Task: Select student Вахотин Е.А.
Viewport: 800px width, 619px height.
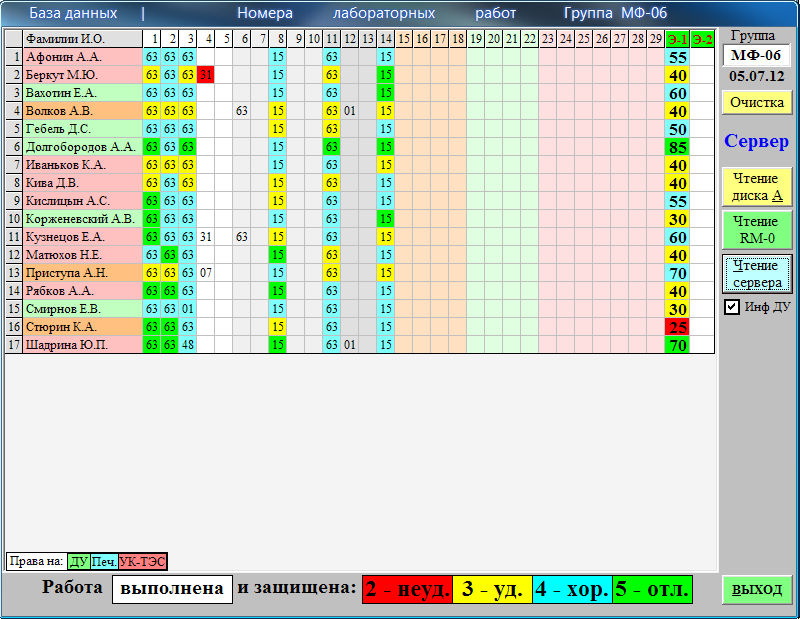Action: click(x=83, y=93)
